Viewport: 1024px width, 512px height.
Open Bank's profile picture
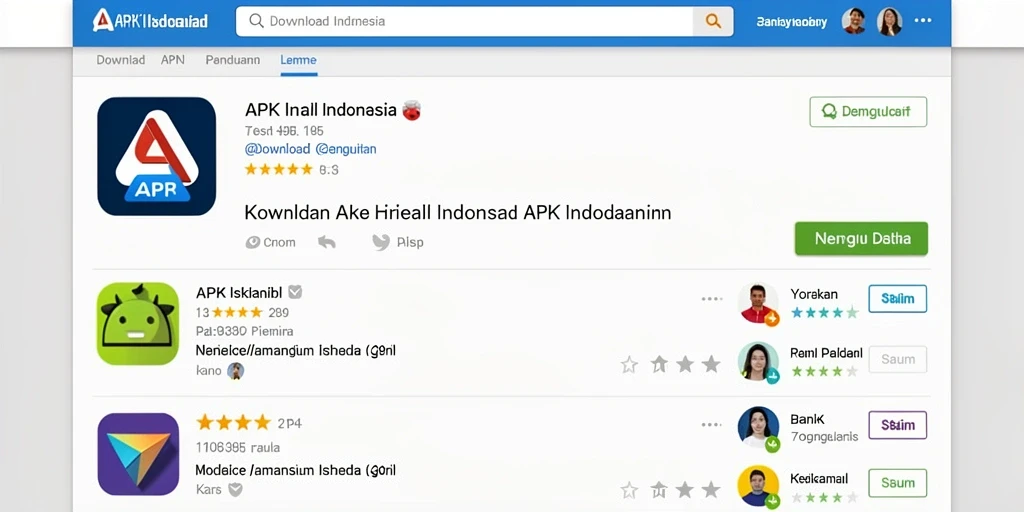pyautogui.click(x=758, y=427)
